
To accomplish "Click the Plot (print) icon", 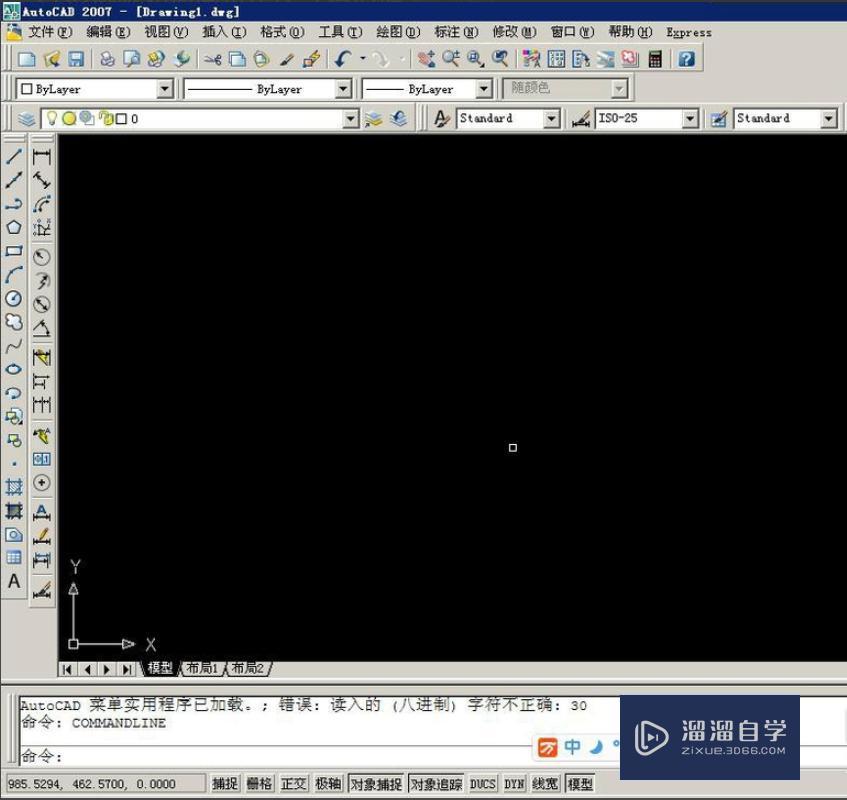I will click(x=107, y=59).
